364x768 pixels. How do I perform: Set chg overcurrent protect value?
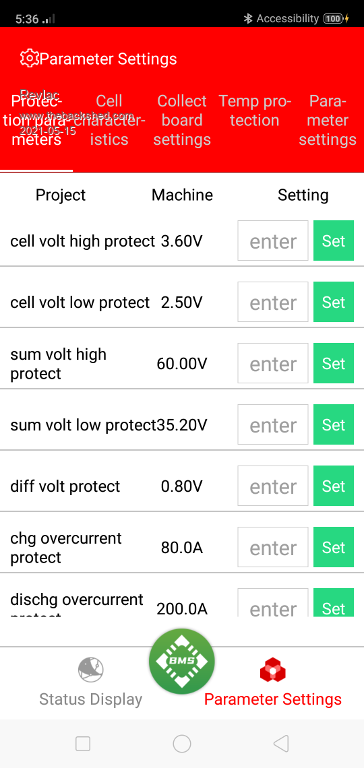point(334,547)
